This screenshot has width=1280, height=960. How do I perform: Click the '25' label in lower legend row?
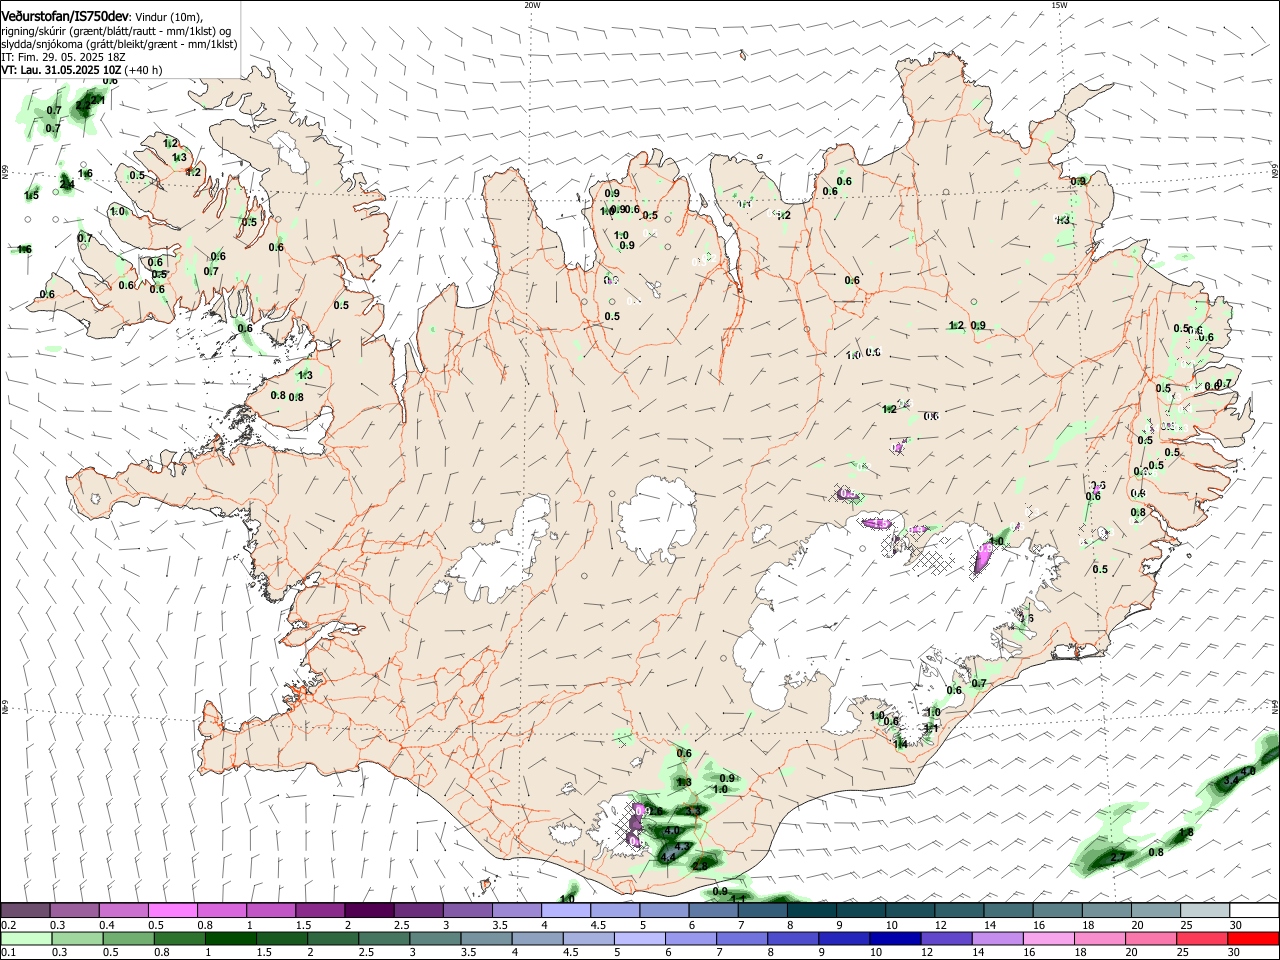[x=1182, y=953]
